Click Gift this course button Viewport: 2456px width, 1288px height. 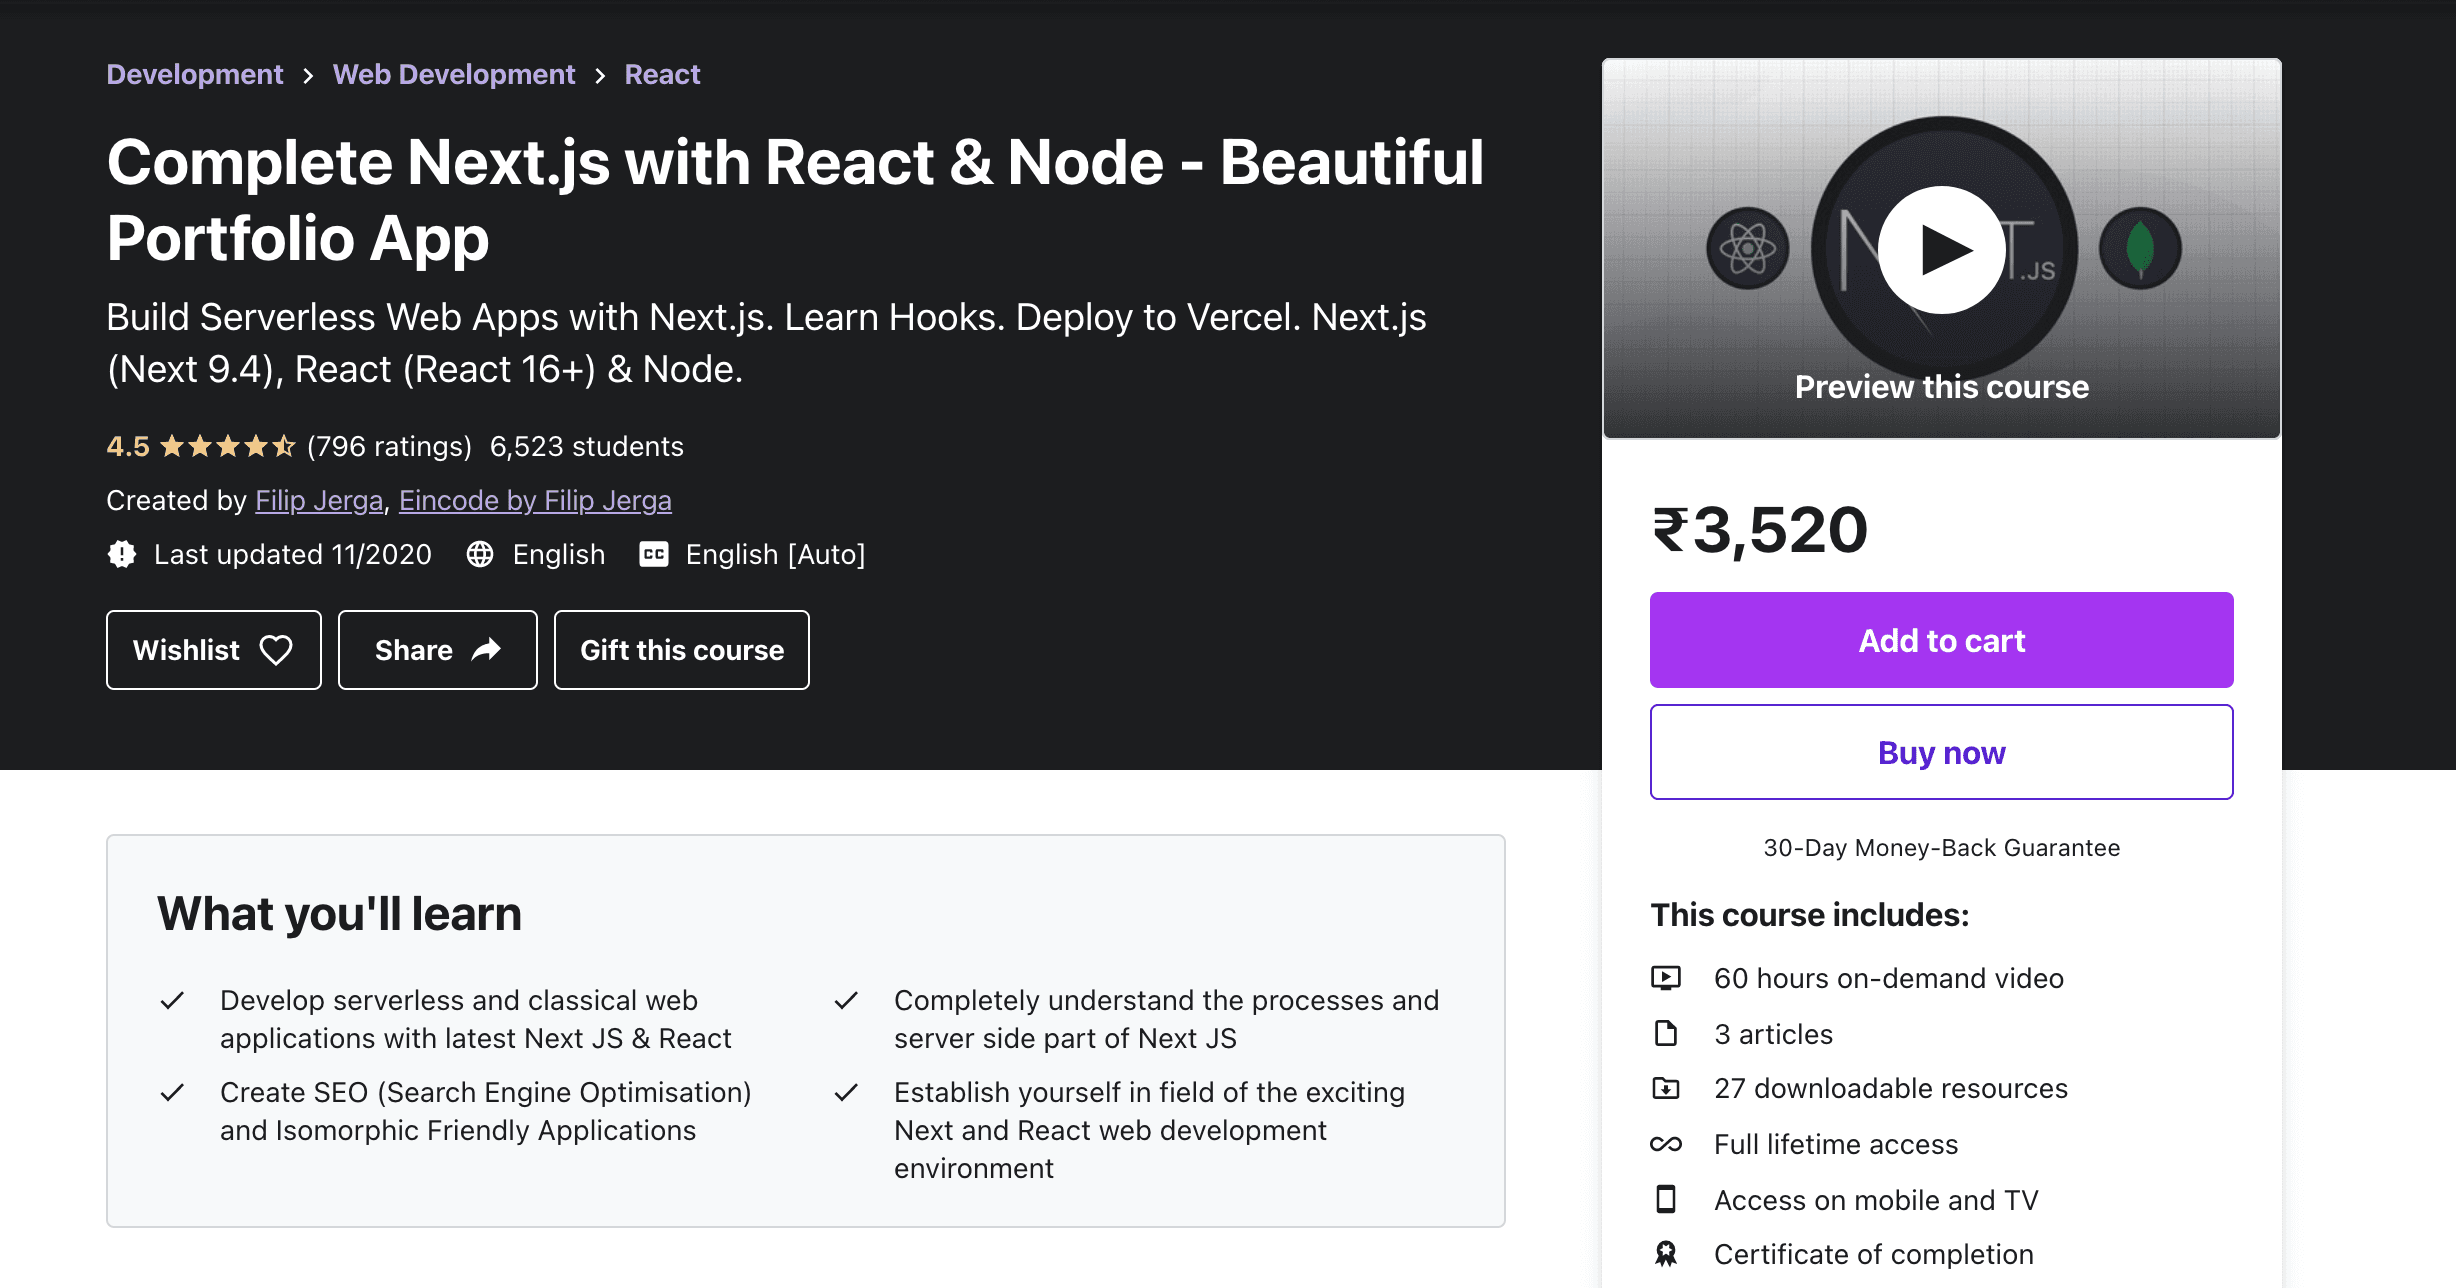[682, 650]
